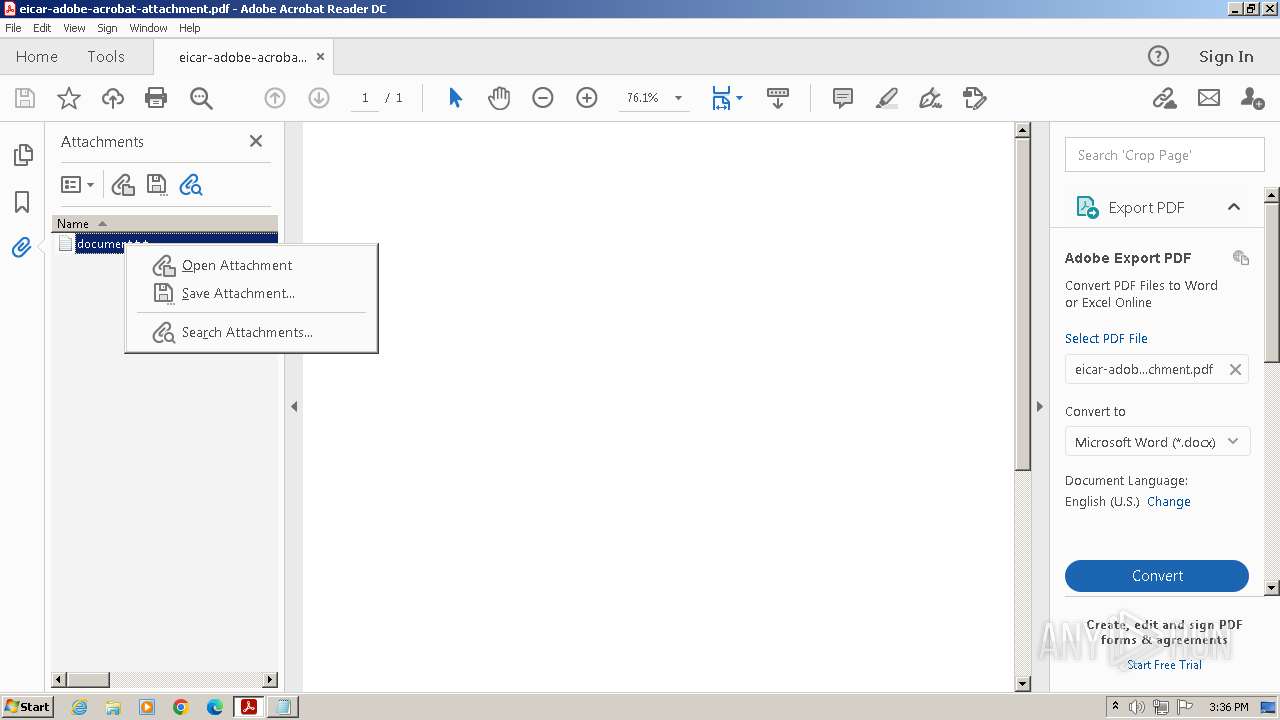Send file by email envelope icon

(x=1209, y=98)
